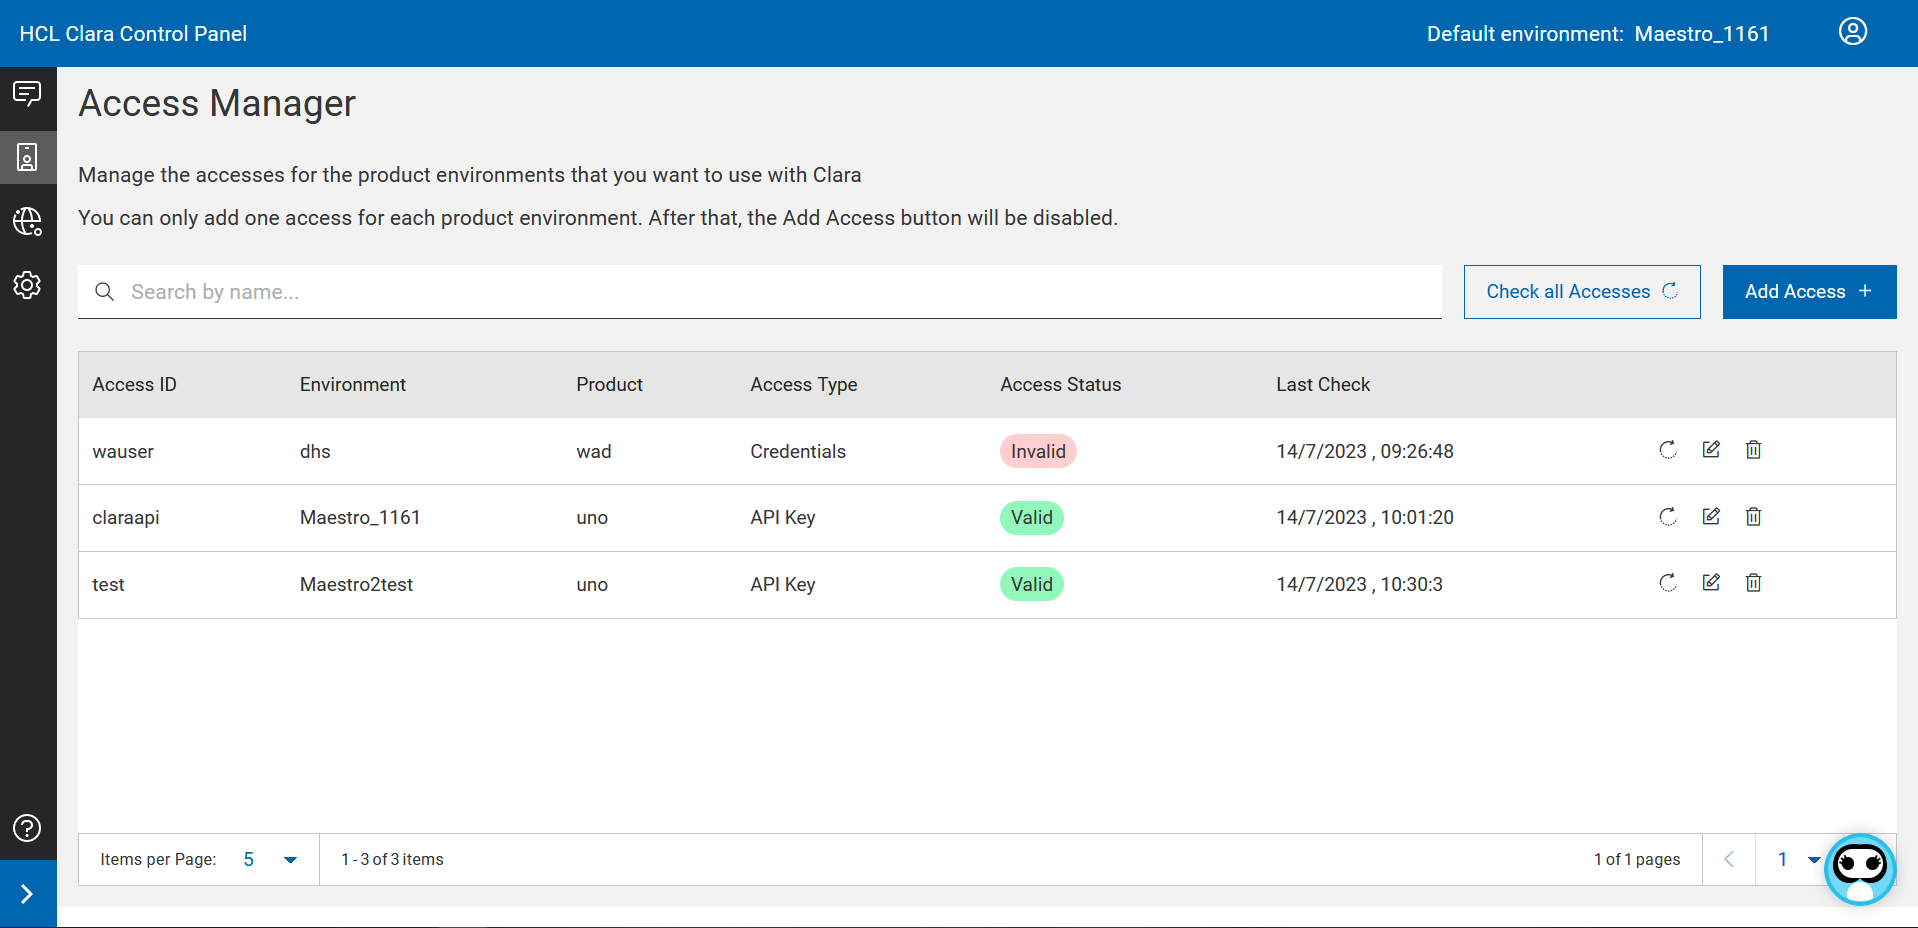Click the 1 of 1 pages label
The image size is (1918, 928).
coord(1637,860)
